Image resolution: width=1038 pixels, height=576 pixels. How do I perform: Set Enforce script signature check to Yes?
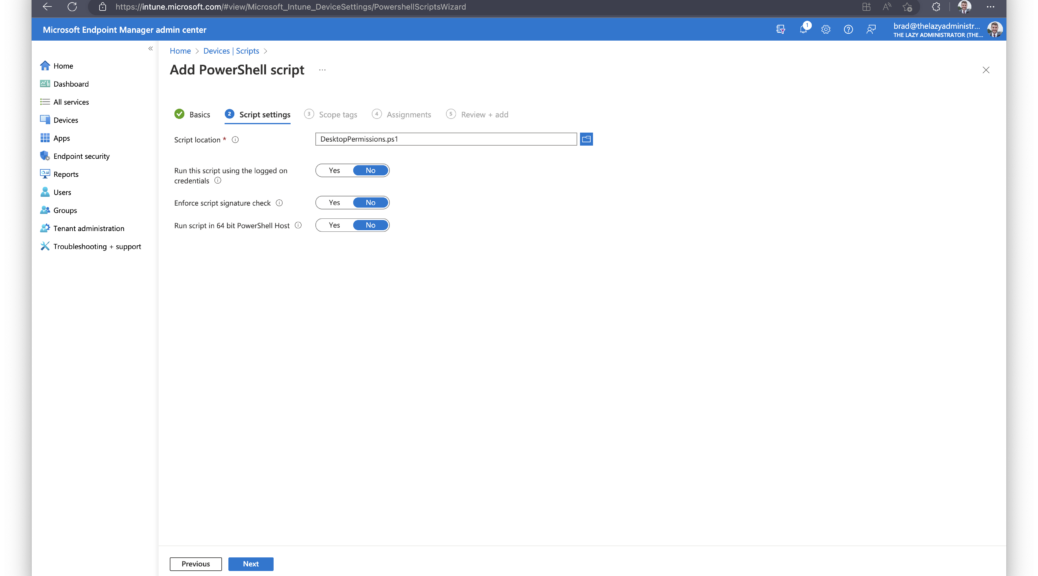coord(334,203)
